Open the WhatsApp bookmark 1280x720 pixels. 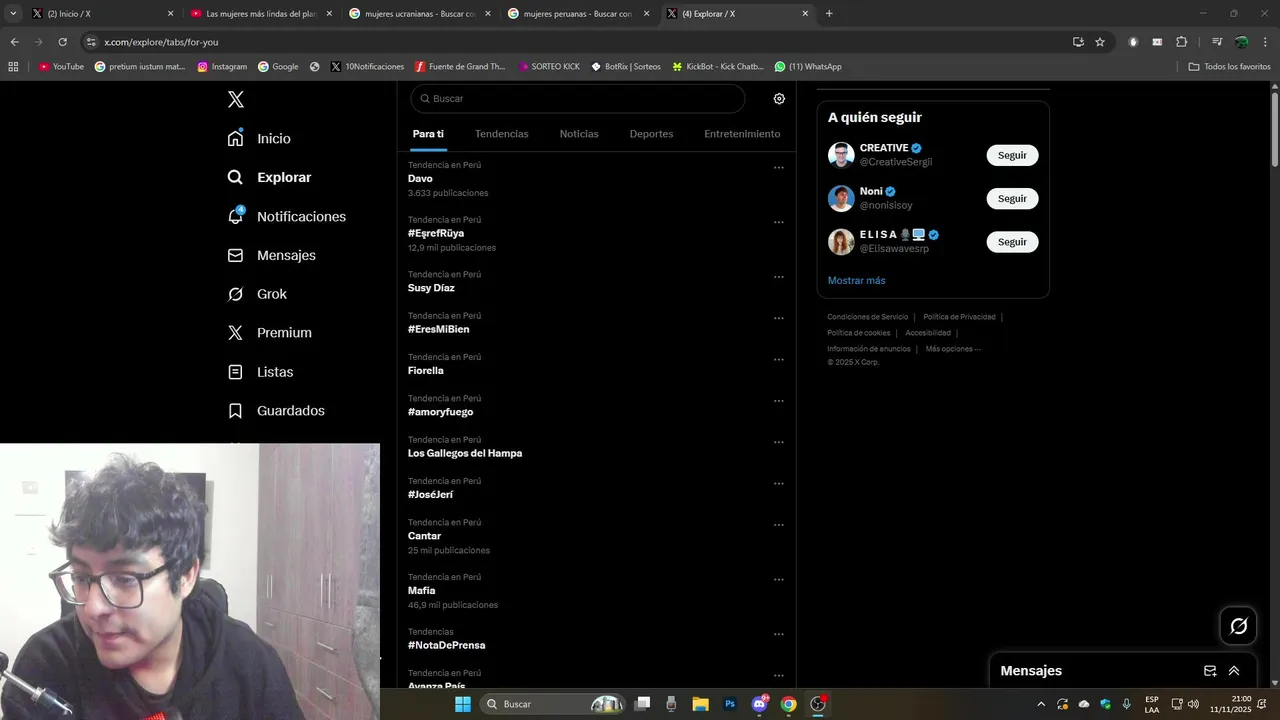[808, 67]
